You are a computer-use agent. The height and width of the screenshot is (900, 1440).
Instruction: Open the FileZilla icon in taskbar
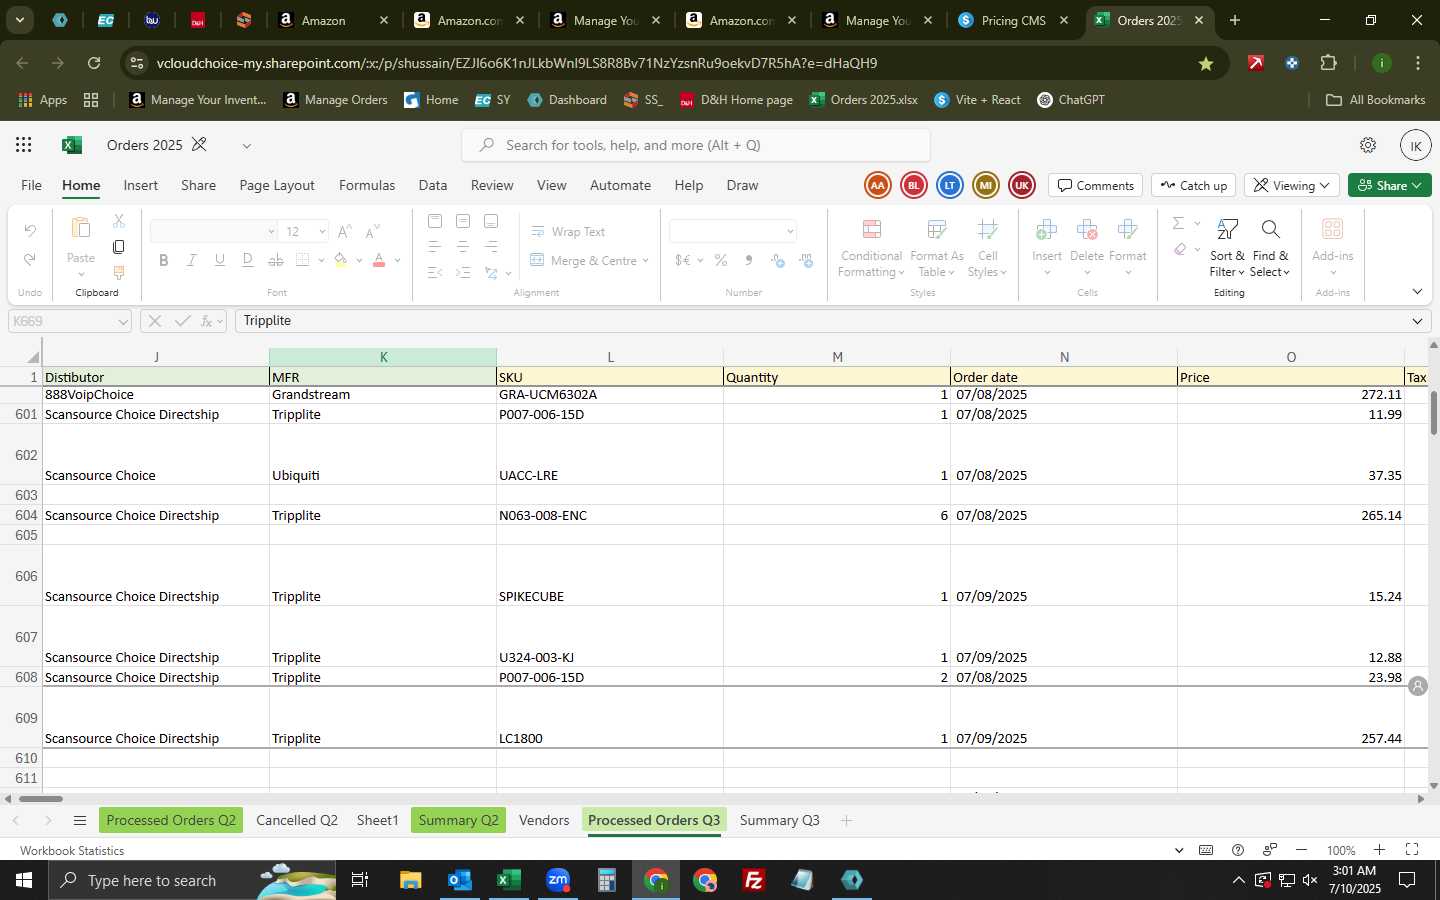click(x=754, y=880)
